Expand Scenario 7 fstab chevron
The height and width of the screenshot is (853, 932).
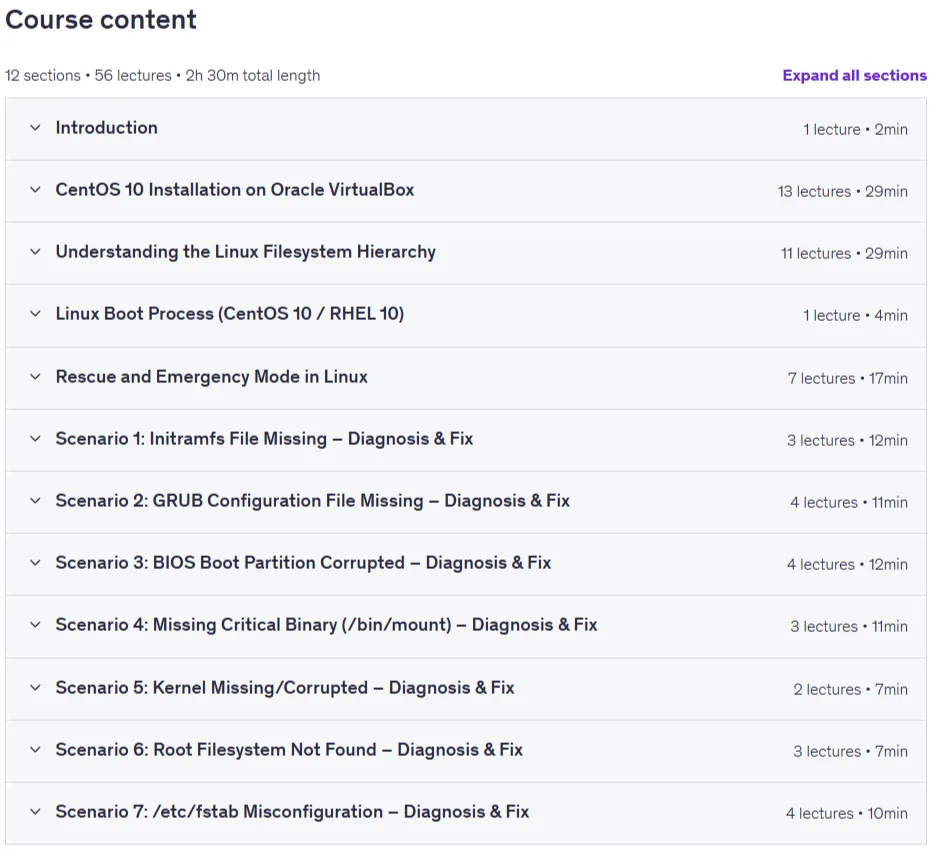coord(36,811)
